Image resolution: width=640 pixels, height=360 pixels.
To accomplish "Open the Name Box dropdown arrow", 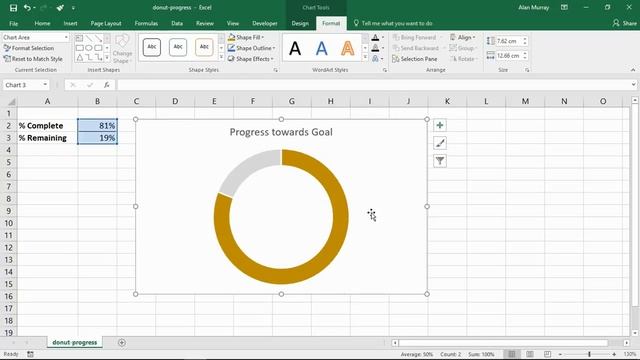I will tap(45, 85).
